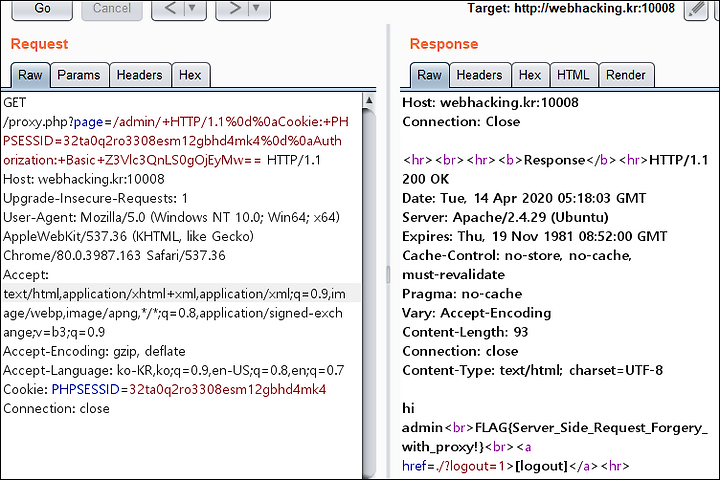Open the Response Render tab
Screen dimensions: 720x480
[626, 75]
